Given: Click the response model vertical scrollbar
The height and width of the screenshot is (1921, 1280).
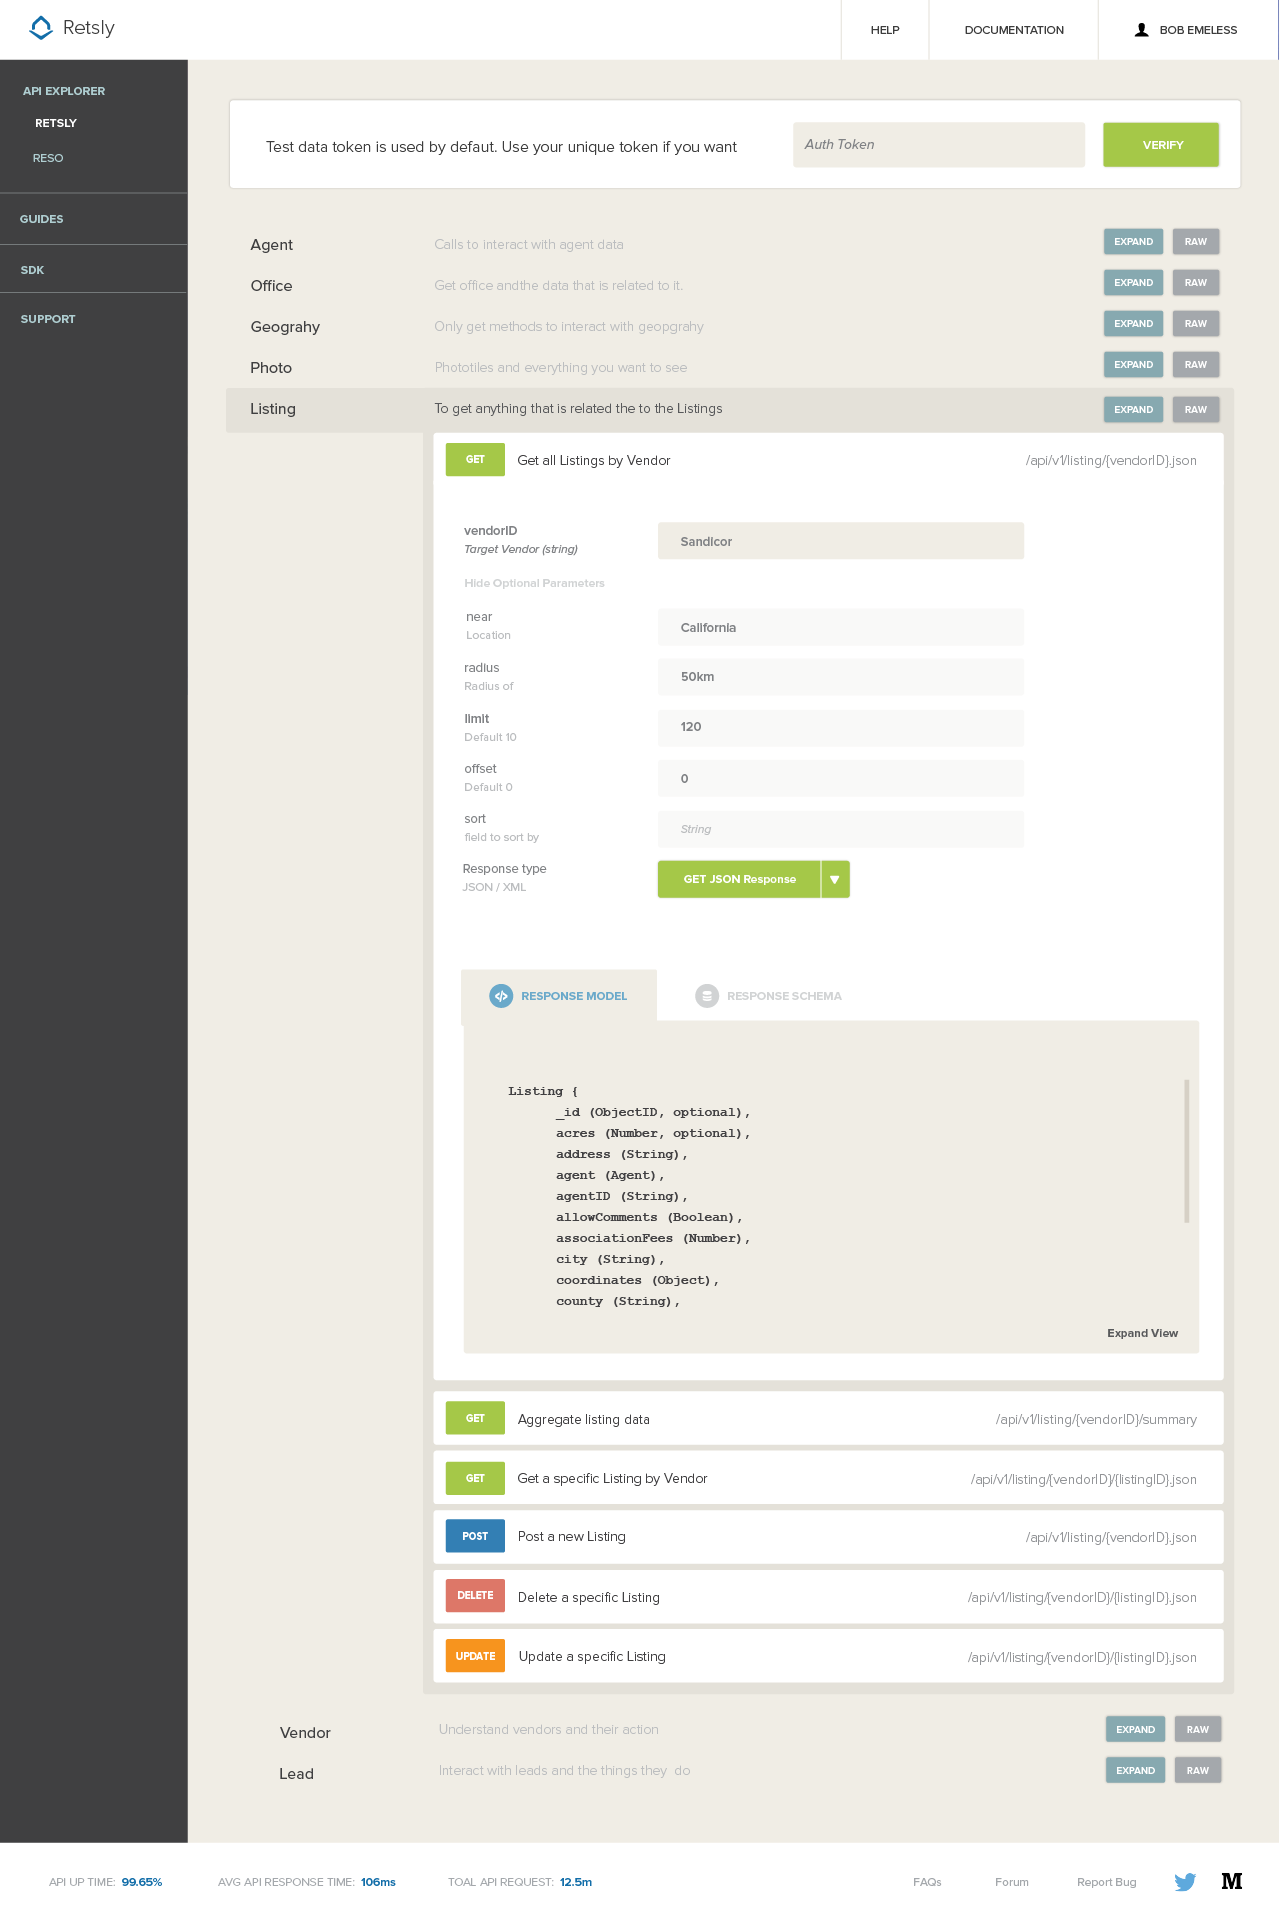Looking at the screenshot, I should tap(1187, 1151).
